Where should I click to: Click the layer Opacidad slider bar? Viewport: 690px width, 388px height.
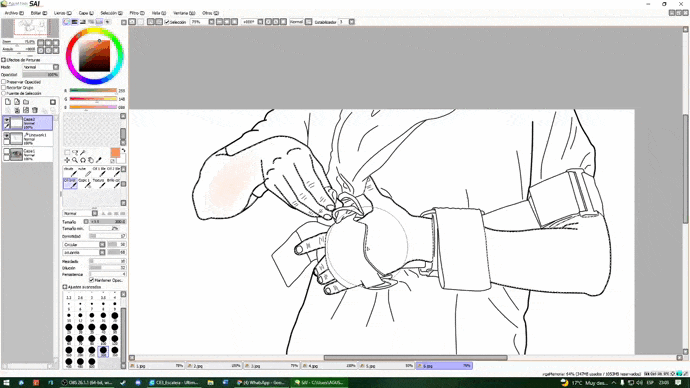click(x=40, y=75)
